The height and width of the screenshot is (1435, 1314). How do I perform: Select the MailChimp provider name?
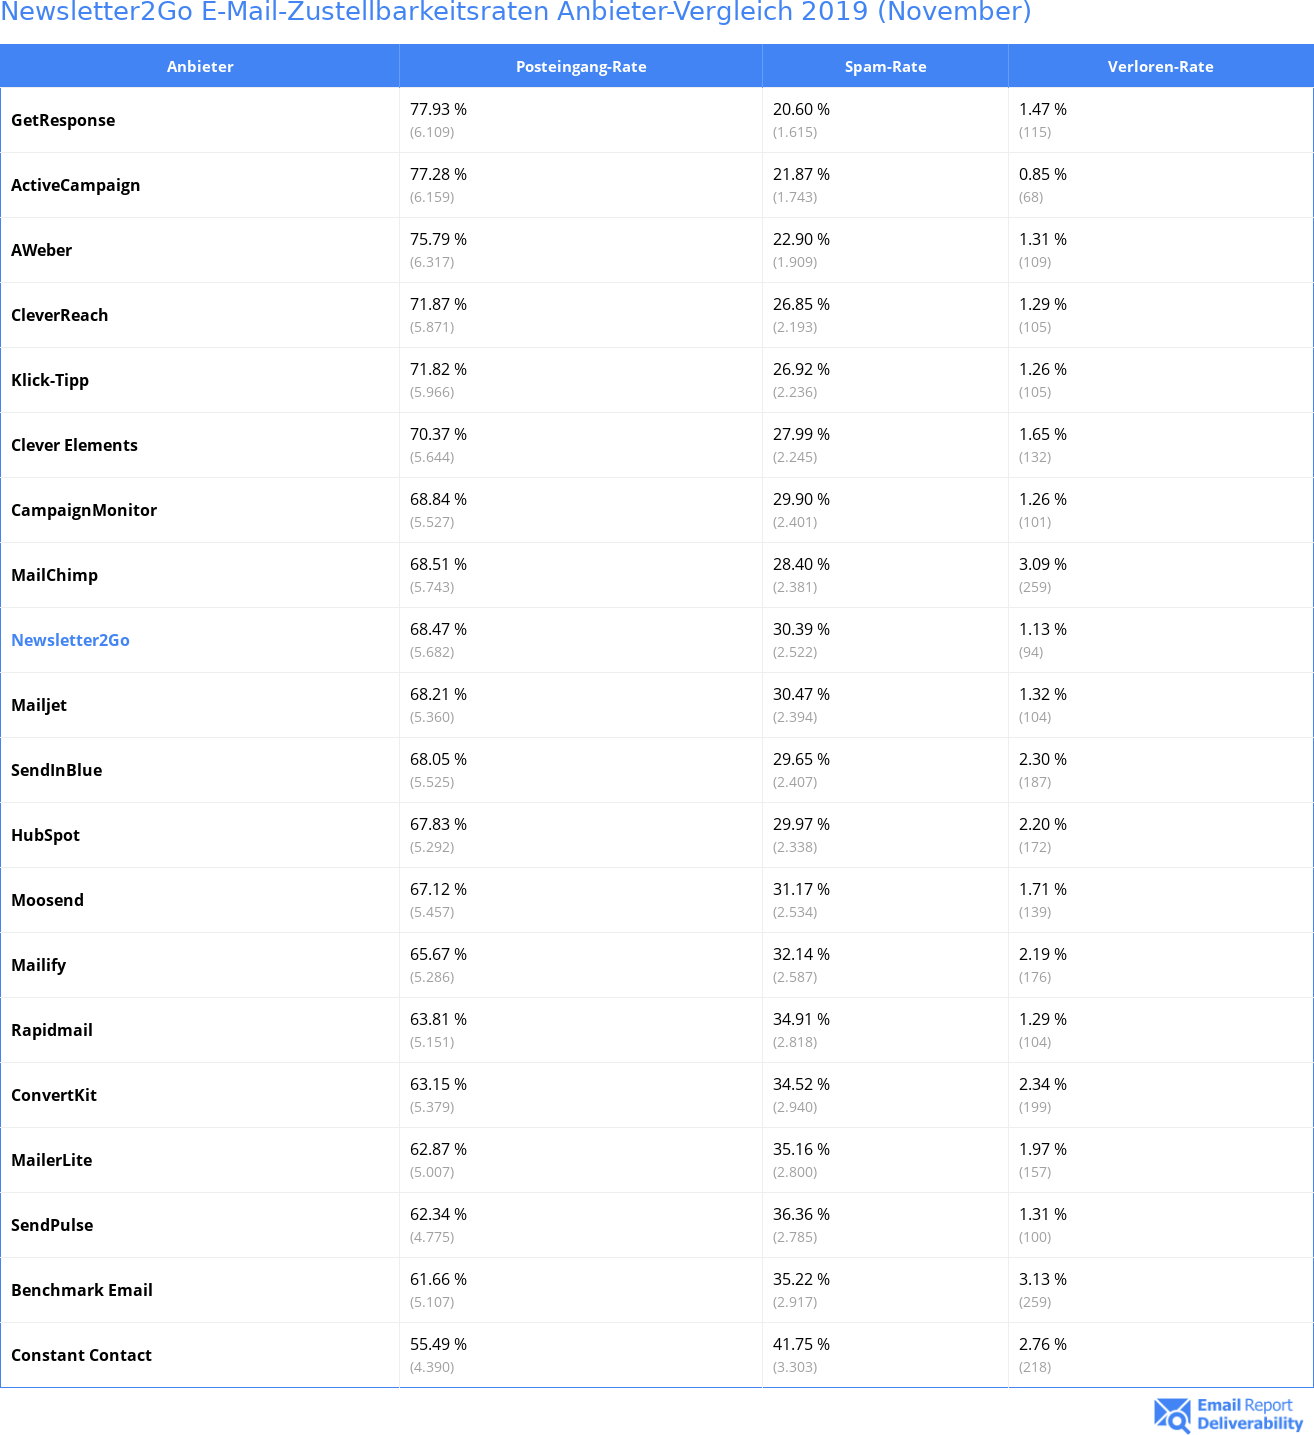(x=54, y=575)
